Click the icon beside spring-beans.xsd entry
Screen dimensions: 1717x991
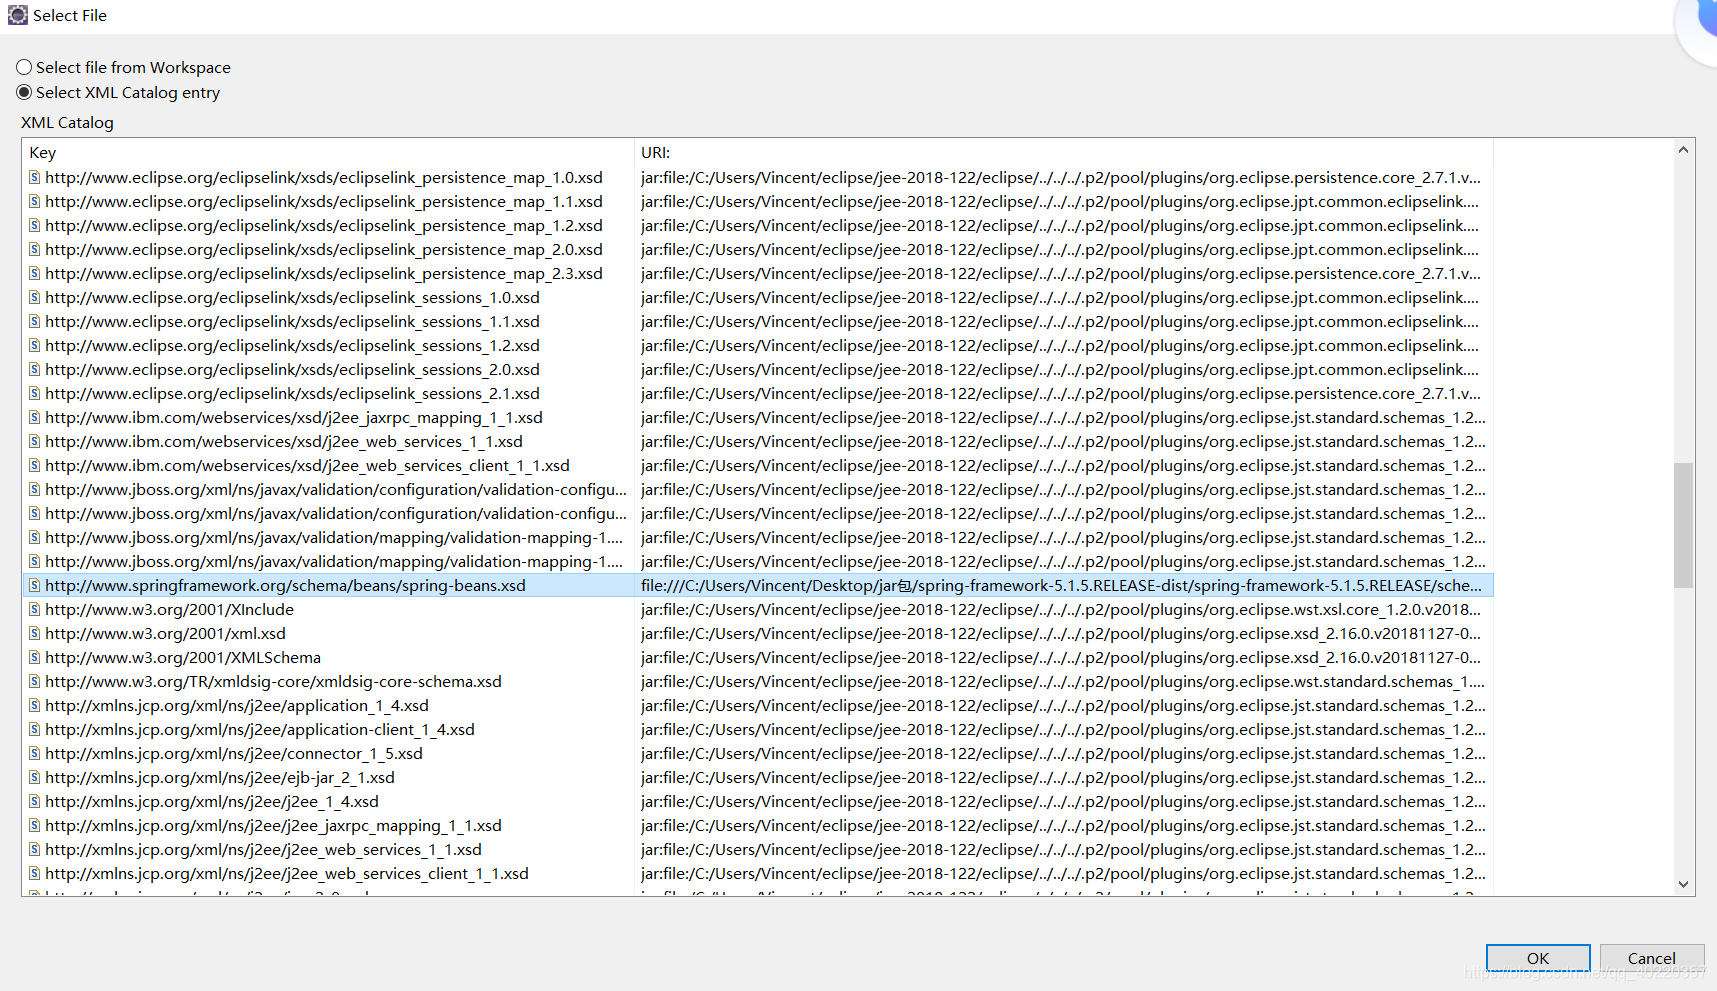point(35,586)
